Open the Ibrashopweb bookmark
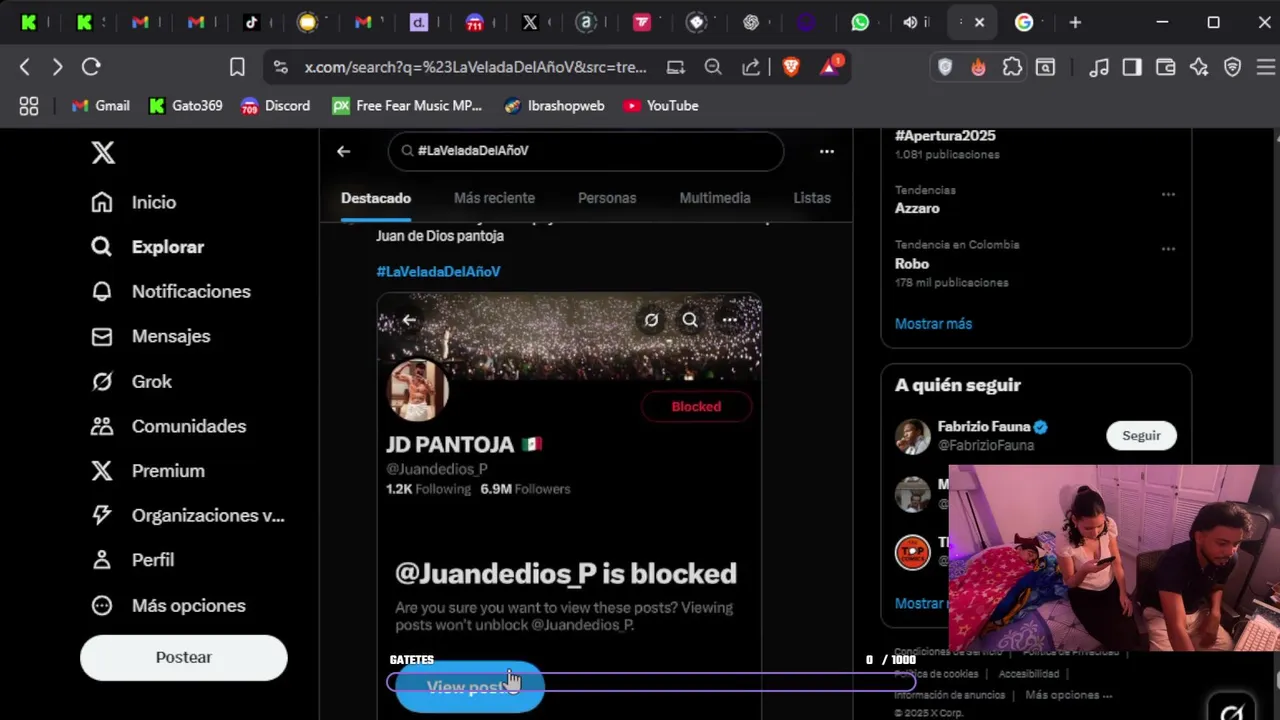 pos(554,106)
